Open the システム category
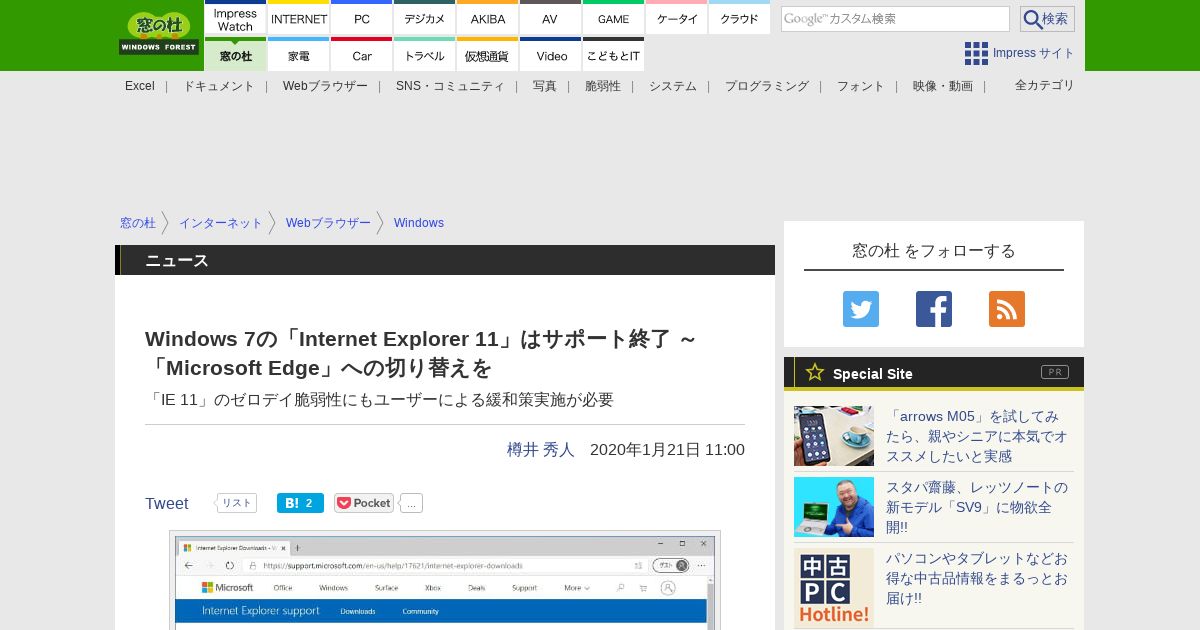 [x=673, y=86]
